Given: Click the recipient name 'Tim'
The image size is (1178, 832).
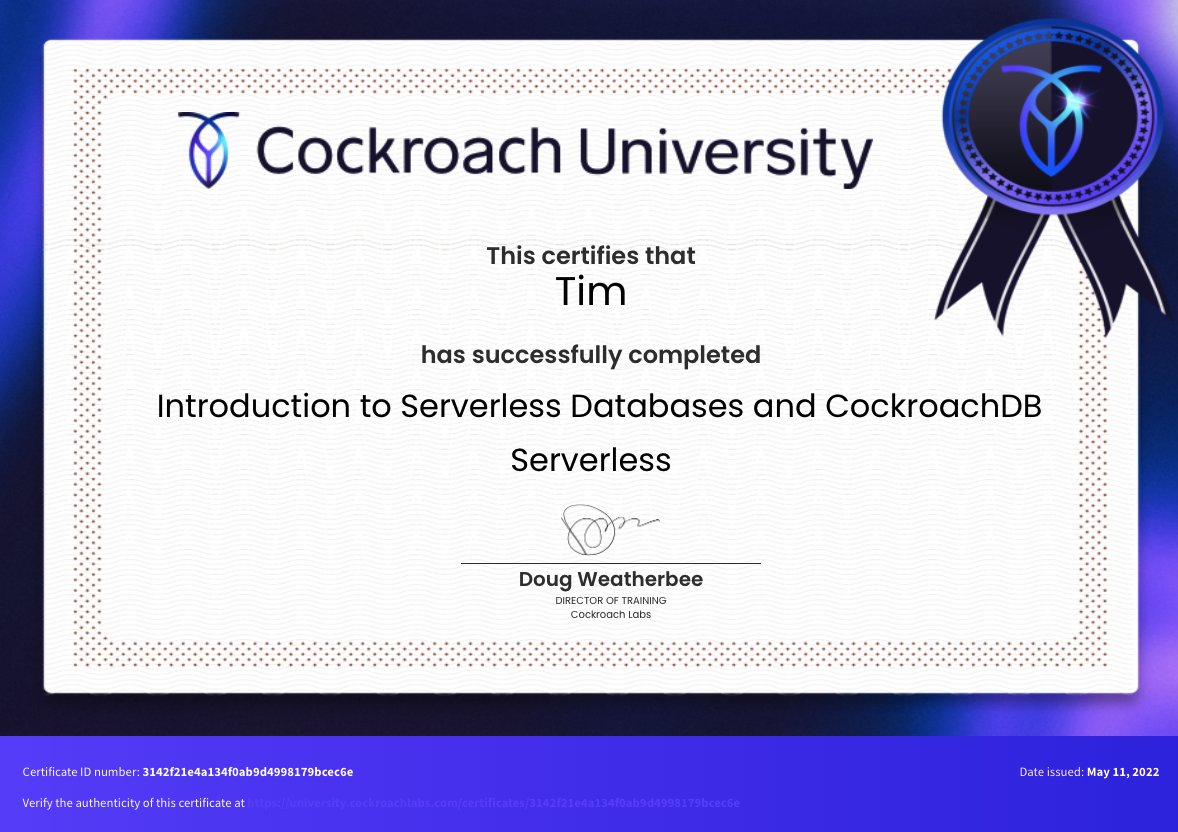Looking at the screenshot, I should pos(591,292).
